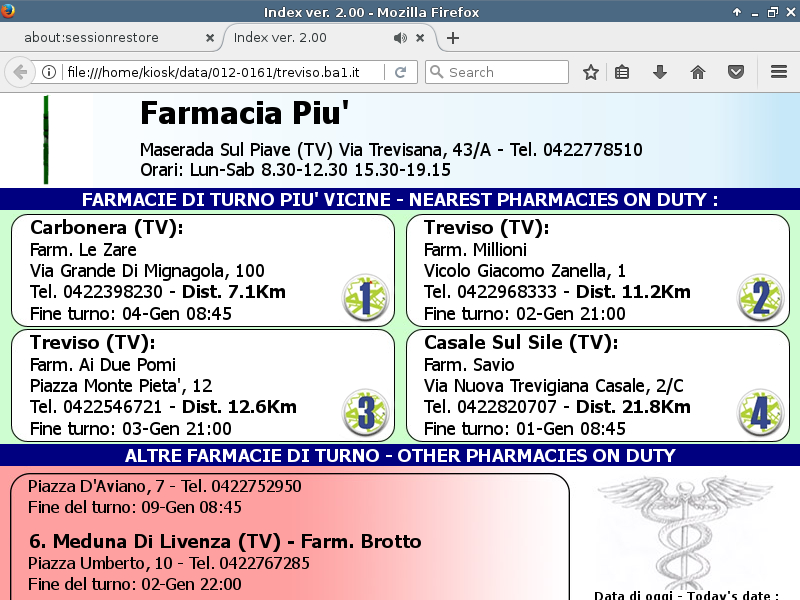Mute the Index ver. 2.00 tab audio
Screen dimensions: 800x600
pos(400,38)
